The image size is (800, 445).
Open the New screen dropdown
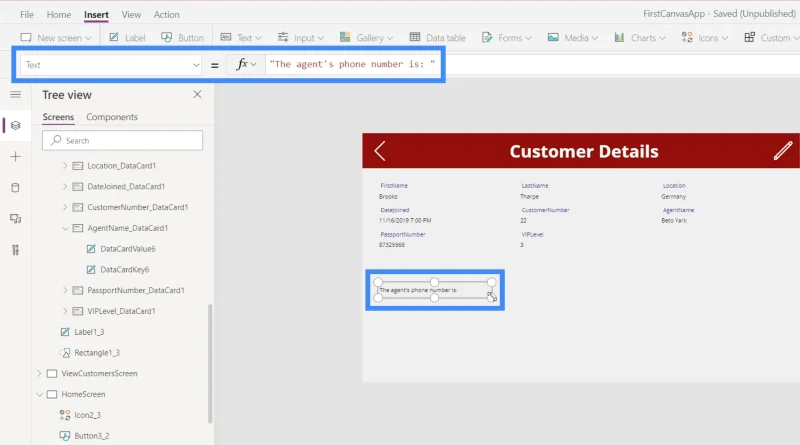[56, 38]
